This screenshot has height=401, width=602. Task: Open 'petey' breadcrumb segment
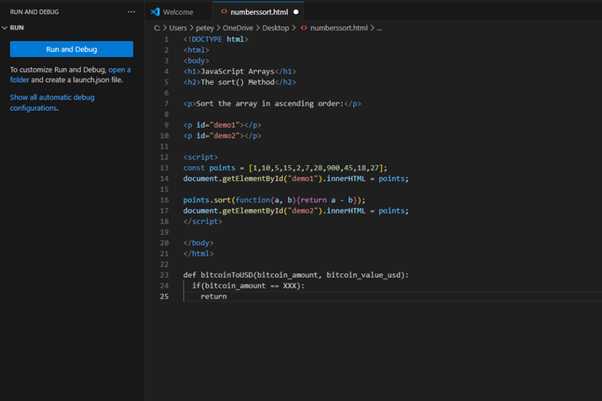tap(205, 28)
